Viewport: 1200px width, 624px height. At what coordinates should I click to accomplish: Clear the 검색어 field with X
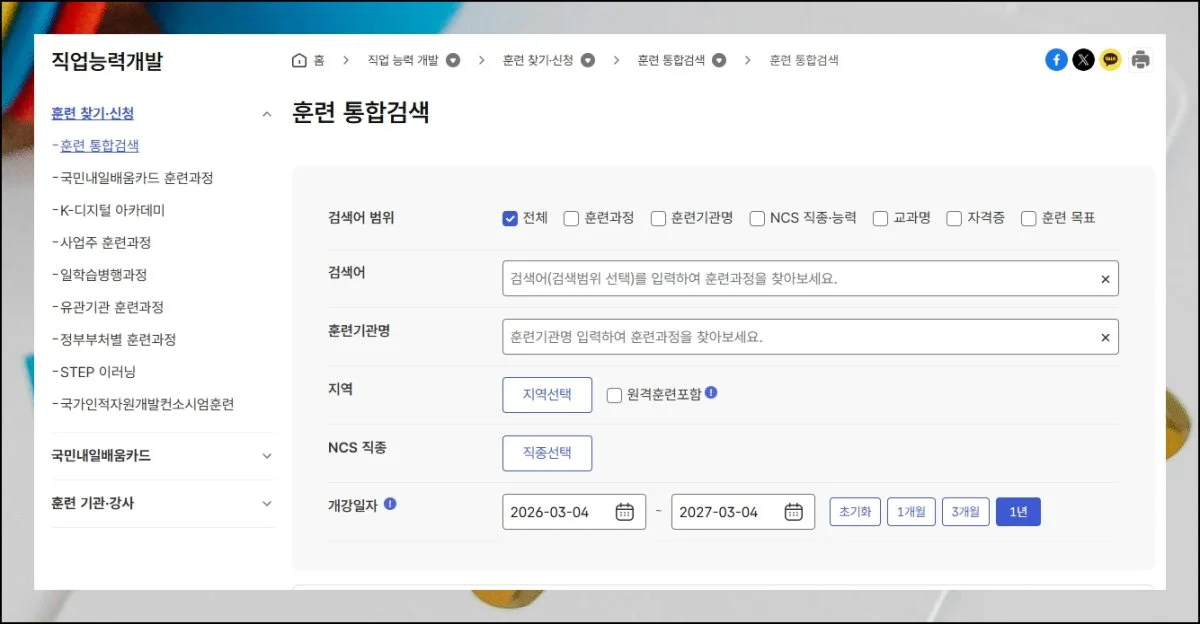1105,280
